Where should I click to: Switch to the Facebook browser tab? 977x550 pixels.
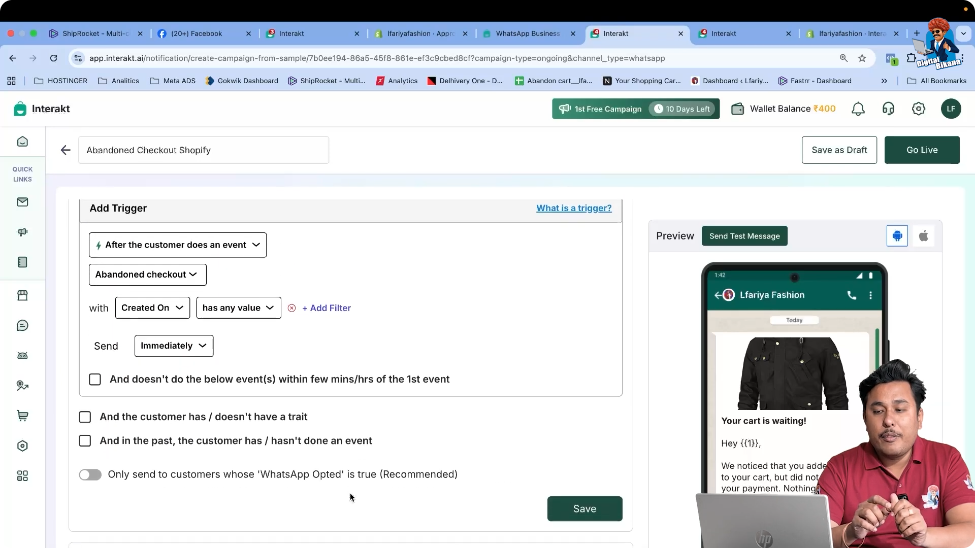[x=204, y=34]
